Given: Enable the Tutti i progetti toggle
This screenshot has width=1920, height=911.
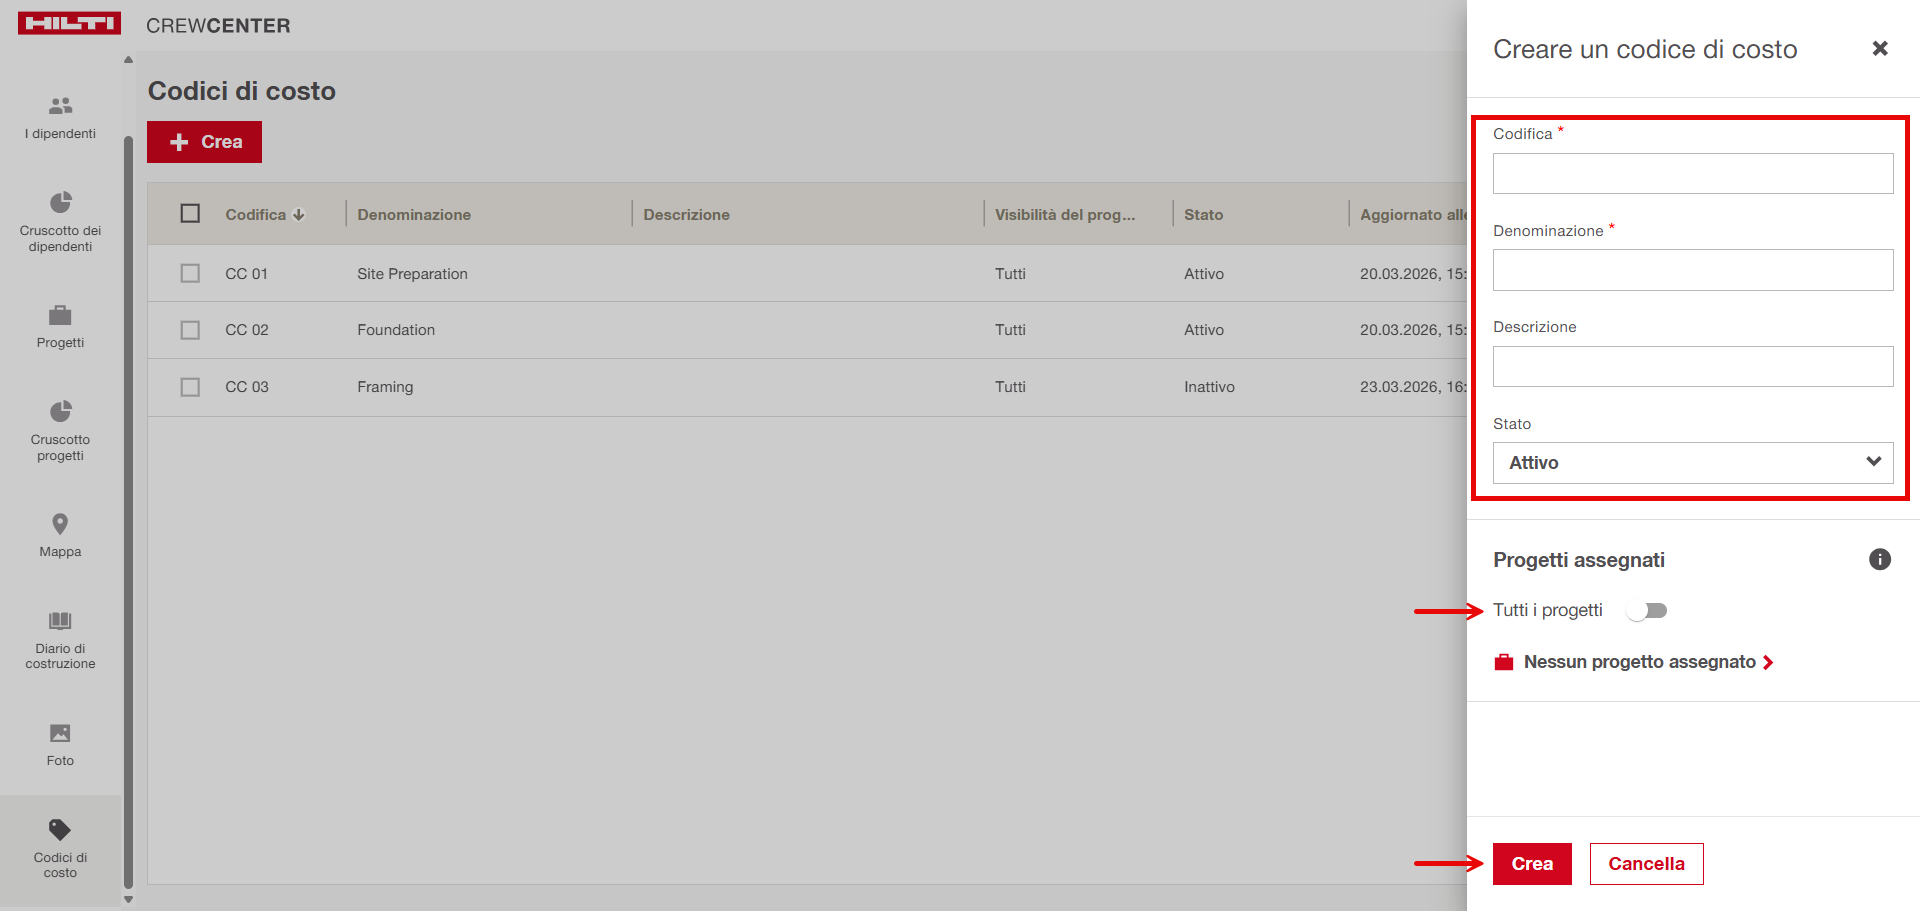Looking at the screenshot, I should pyautogui.click(x=1646, y=611).
